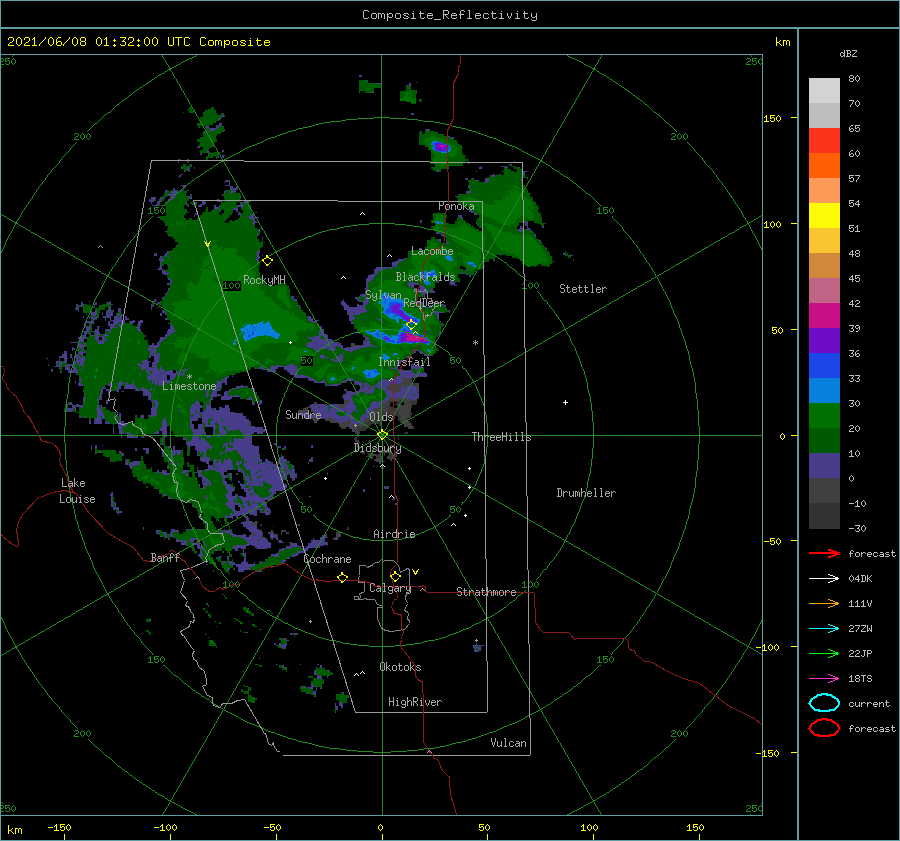Click the Composite_Reflectivity title
Screen dimensions: 900x841
point(449,15)
